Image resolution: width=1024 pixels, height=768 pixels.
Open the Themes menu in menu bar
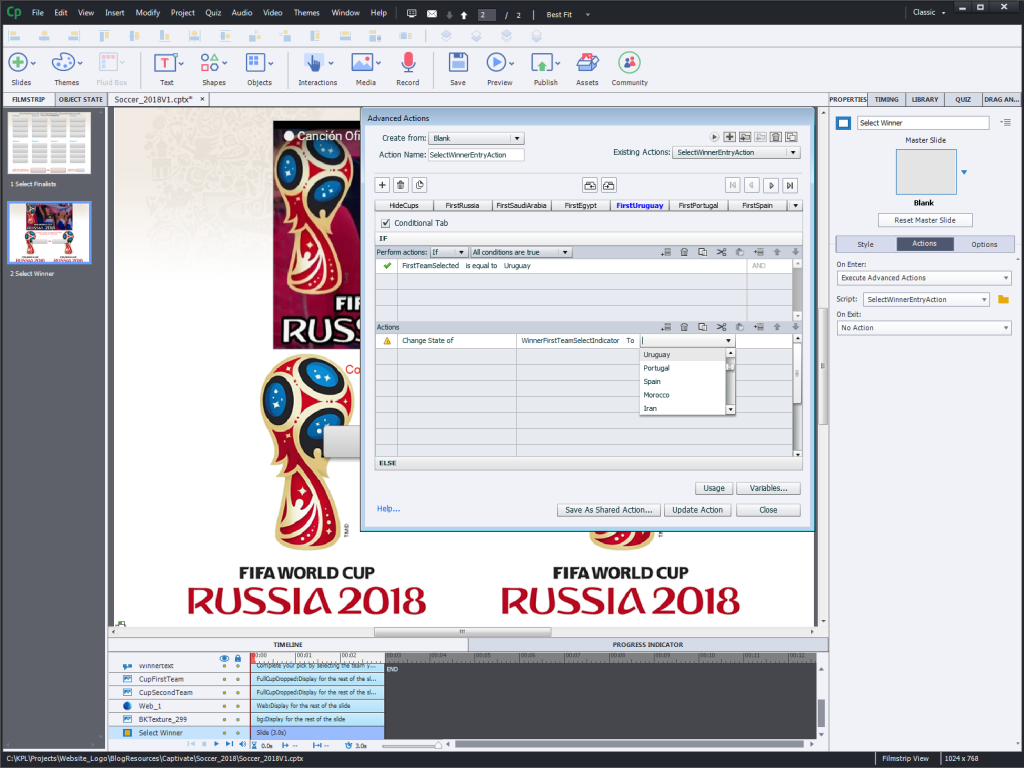pos(307,13)
